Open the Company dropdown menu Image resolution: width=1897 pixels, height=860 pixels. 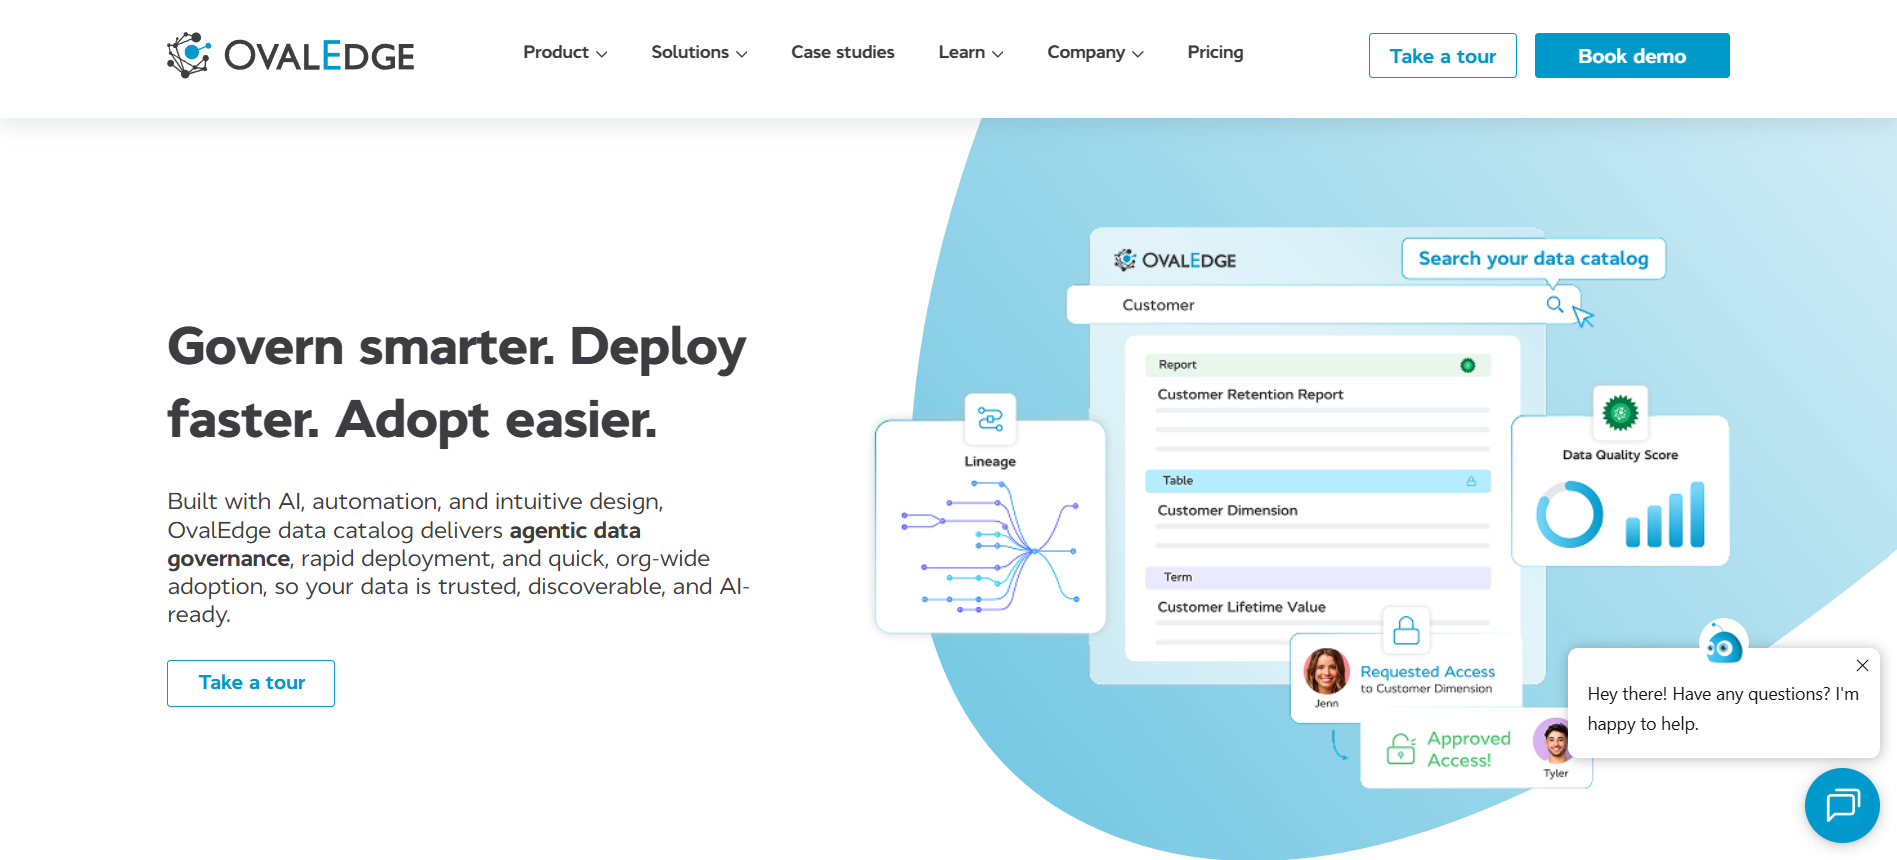point(1095,52)
